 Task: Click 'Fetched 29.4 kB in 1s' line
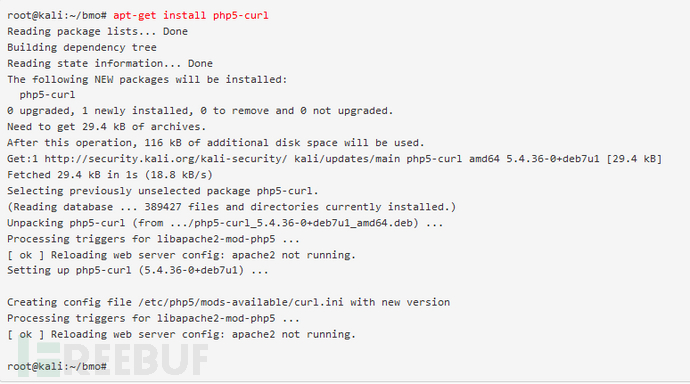click(110, 175)
